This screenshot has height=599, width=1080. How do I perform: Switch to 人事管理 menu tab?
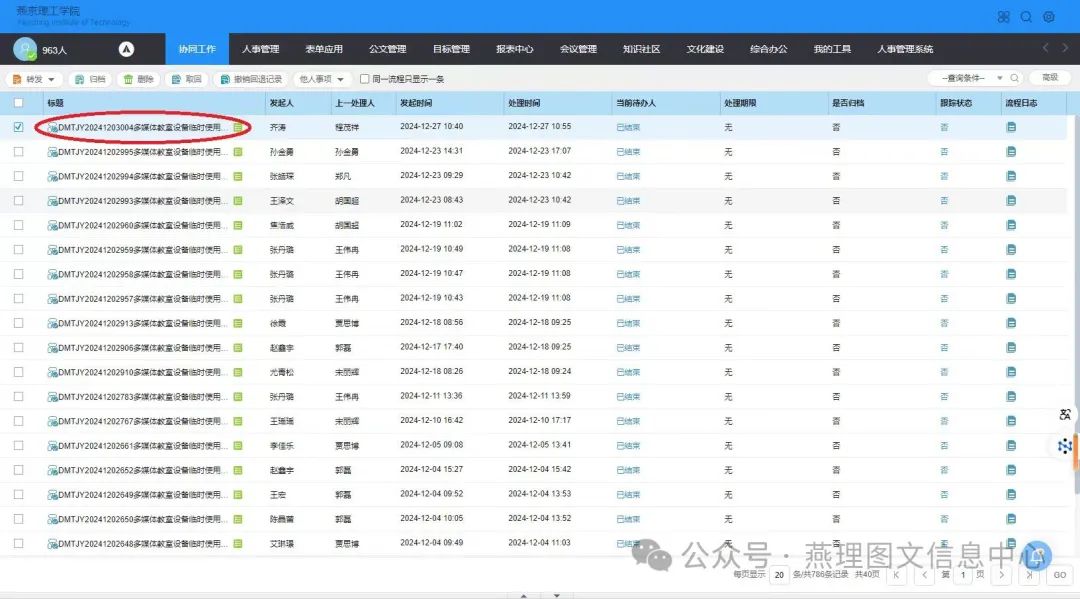pos(260,49)
